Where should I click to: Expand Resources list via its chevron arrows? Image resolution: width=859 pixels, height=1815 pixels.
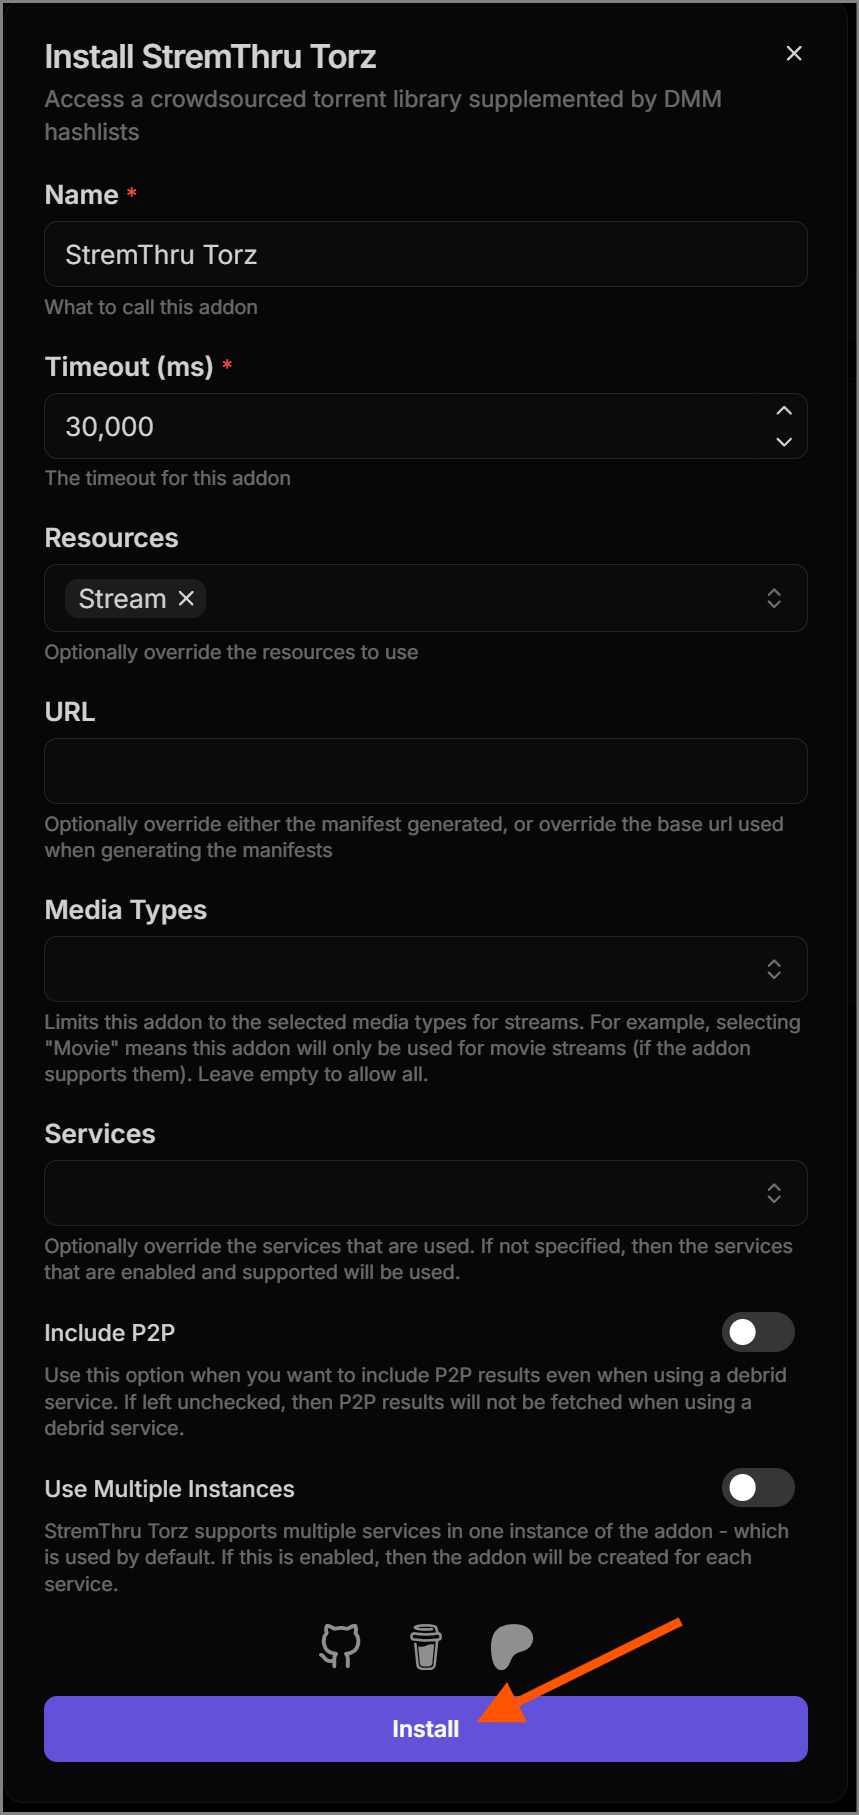[774, 598]
